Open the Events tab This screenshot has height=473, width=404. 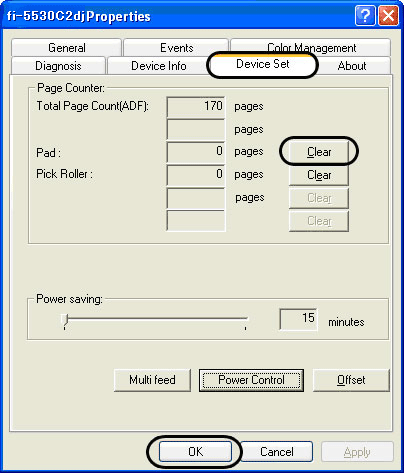click(x=176, y=48)
